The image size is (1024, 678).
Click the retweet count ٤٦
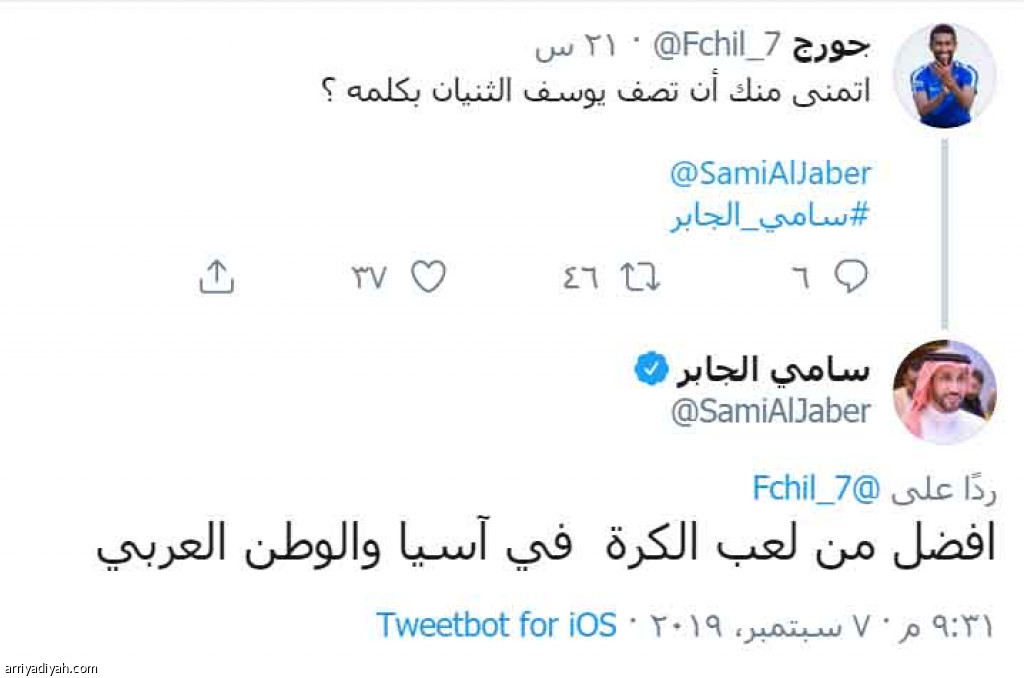(581, 278)
